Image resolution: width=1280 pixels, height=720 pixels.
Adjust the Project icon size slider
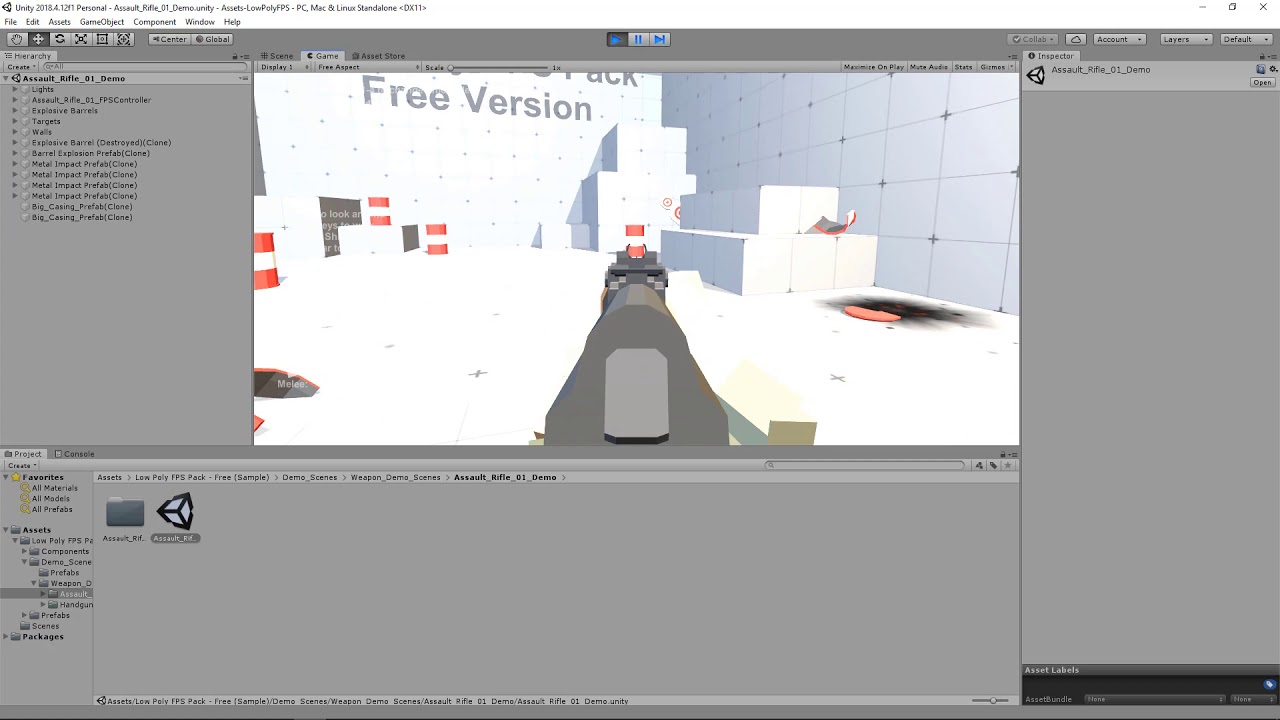[x=991, y=701]
